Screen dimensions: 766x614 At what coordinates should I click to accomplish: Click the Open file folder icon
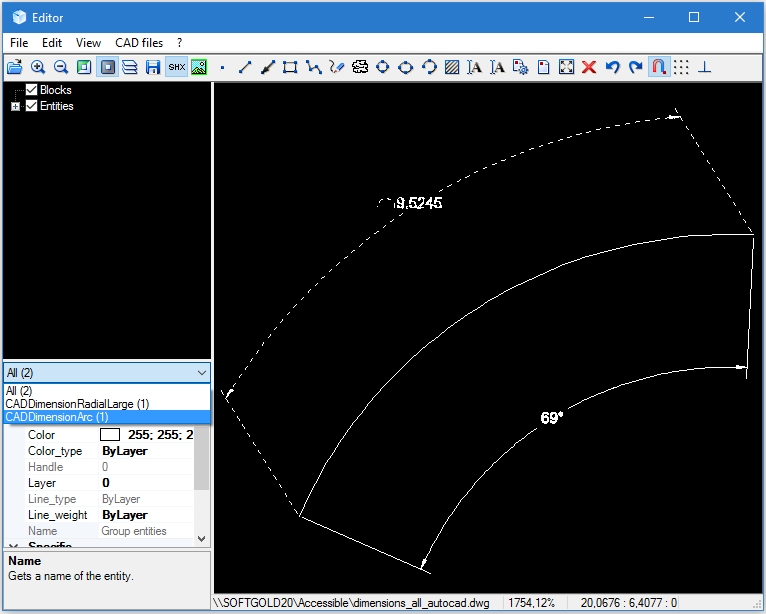pos(15,67)
